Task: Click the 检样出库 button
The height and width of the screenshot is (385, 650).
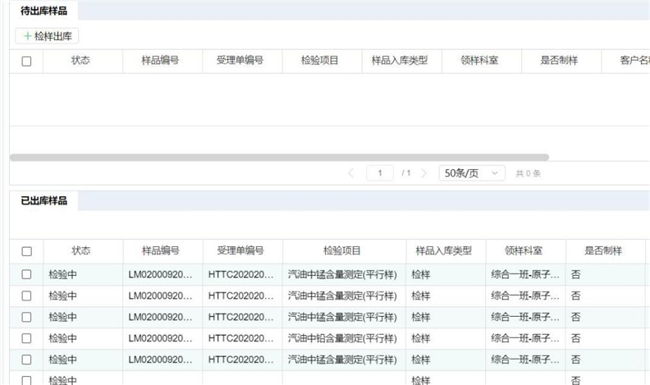Action: tap(47, 36)
